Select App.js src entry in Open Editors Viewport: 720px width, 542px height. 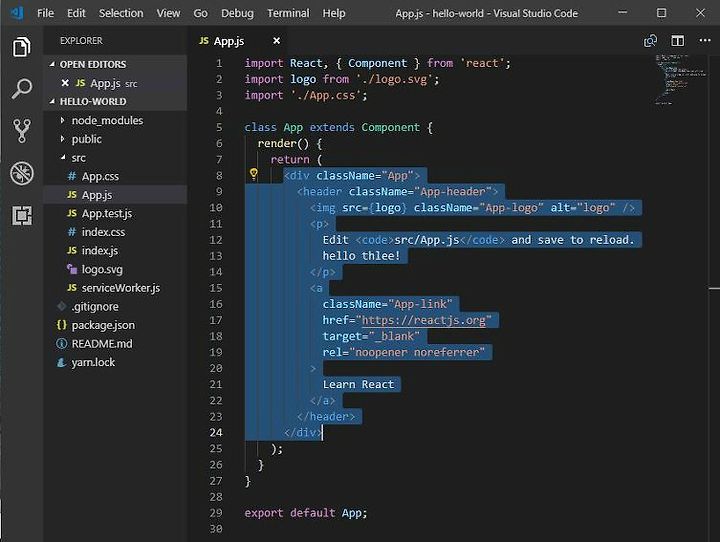coord(115,83)
